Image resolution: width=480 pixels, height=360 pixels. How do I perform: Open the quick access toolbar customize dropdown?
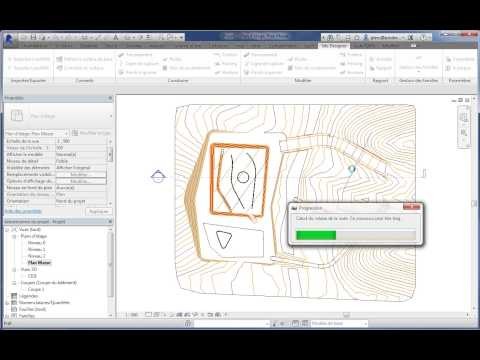182,37
